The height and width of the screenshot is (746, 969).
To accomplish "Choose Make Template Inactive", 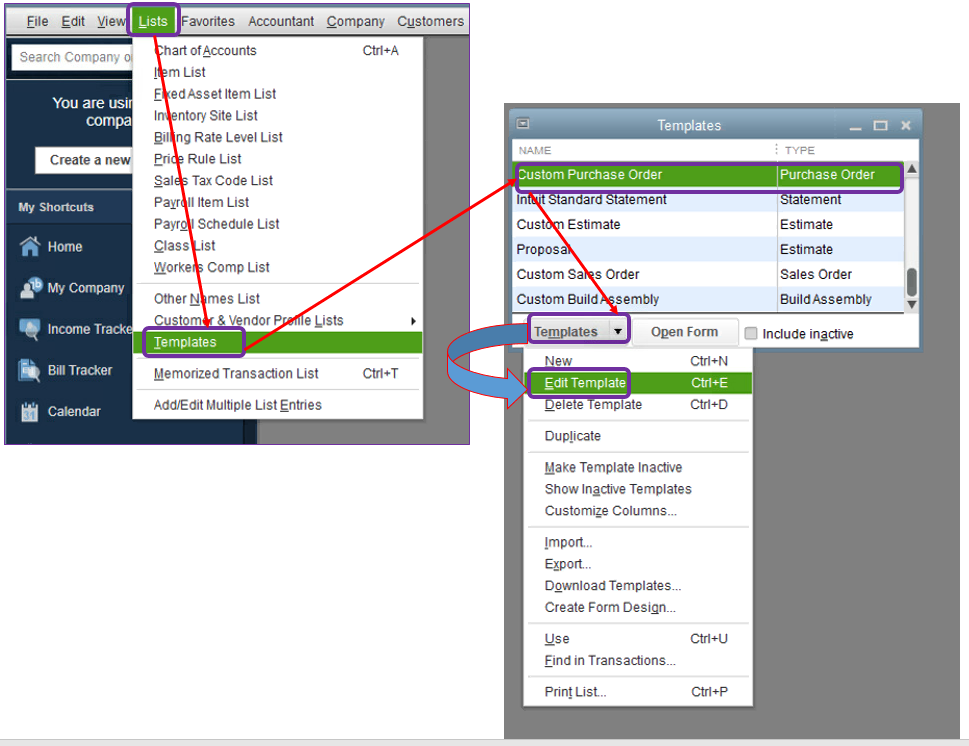I will 638,467.
